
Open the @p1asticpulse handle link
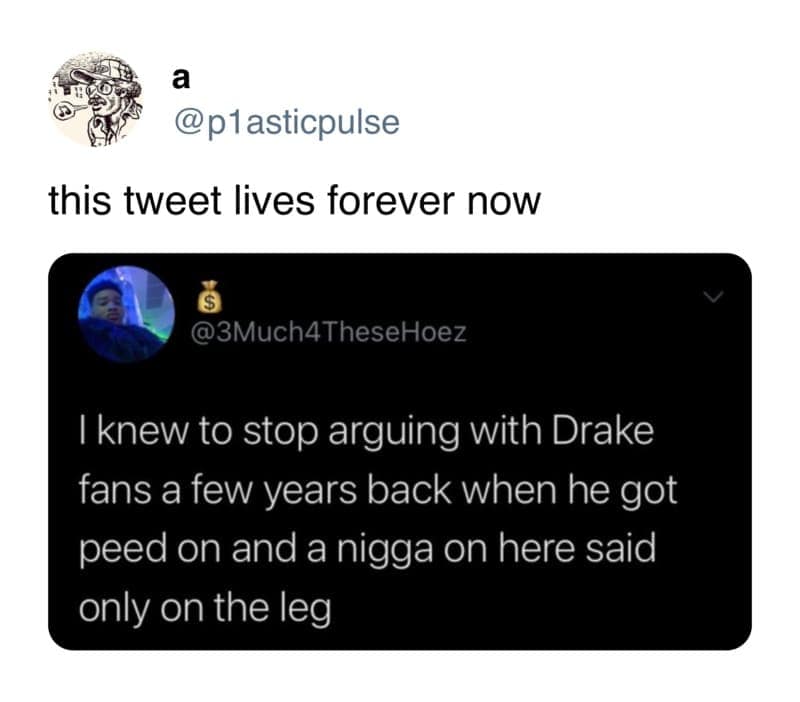click(x=287, y=123)
